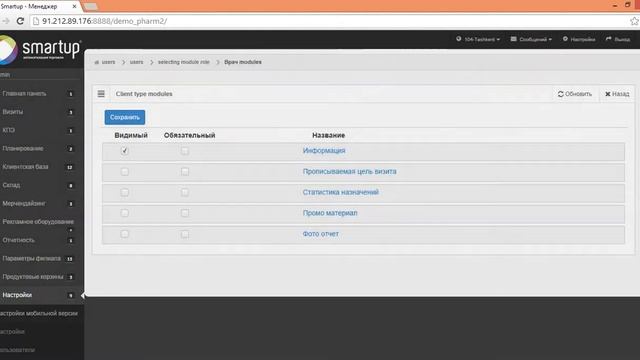The image size is (640, 360).
Task: Expand Визиты in the sidebar
Action: point(39,112)
